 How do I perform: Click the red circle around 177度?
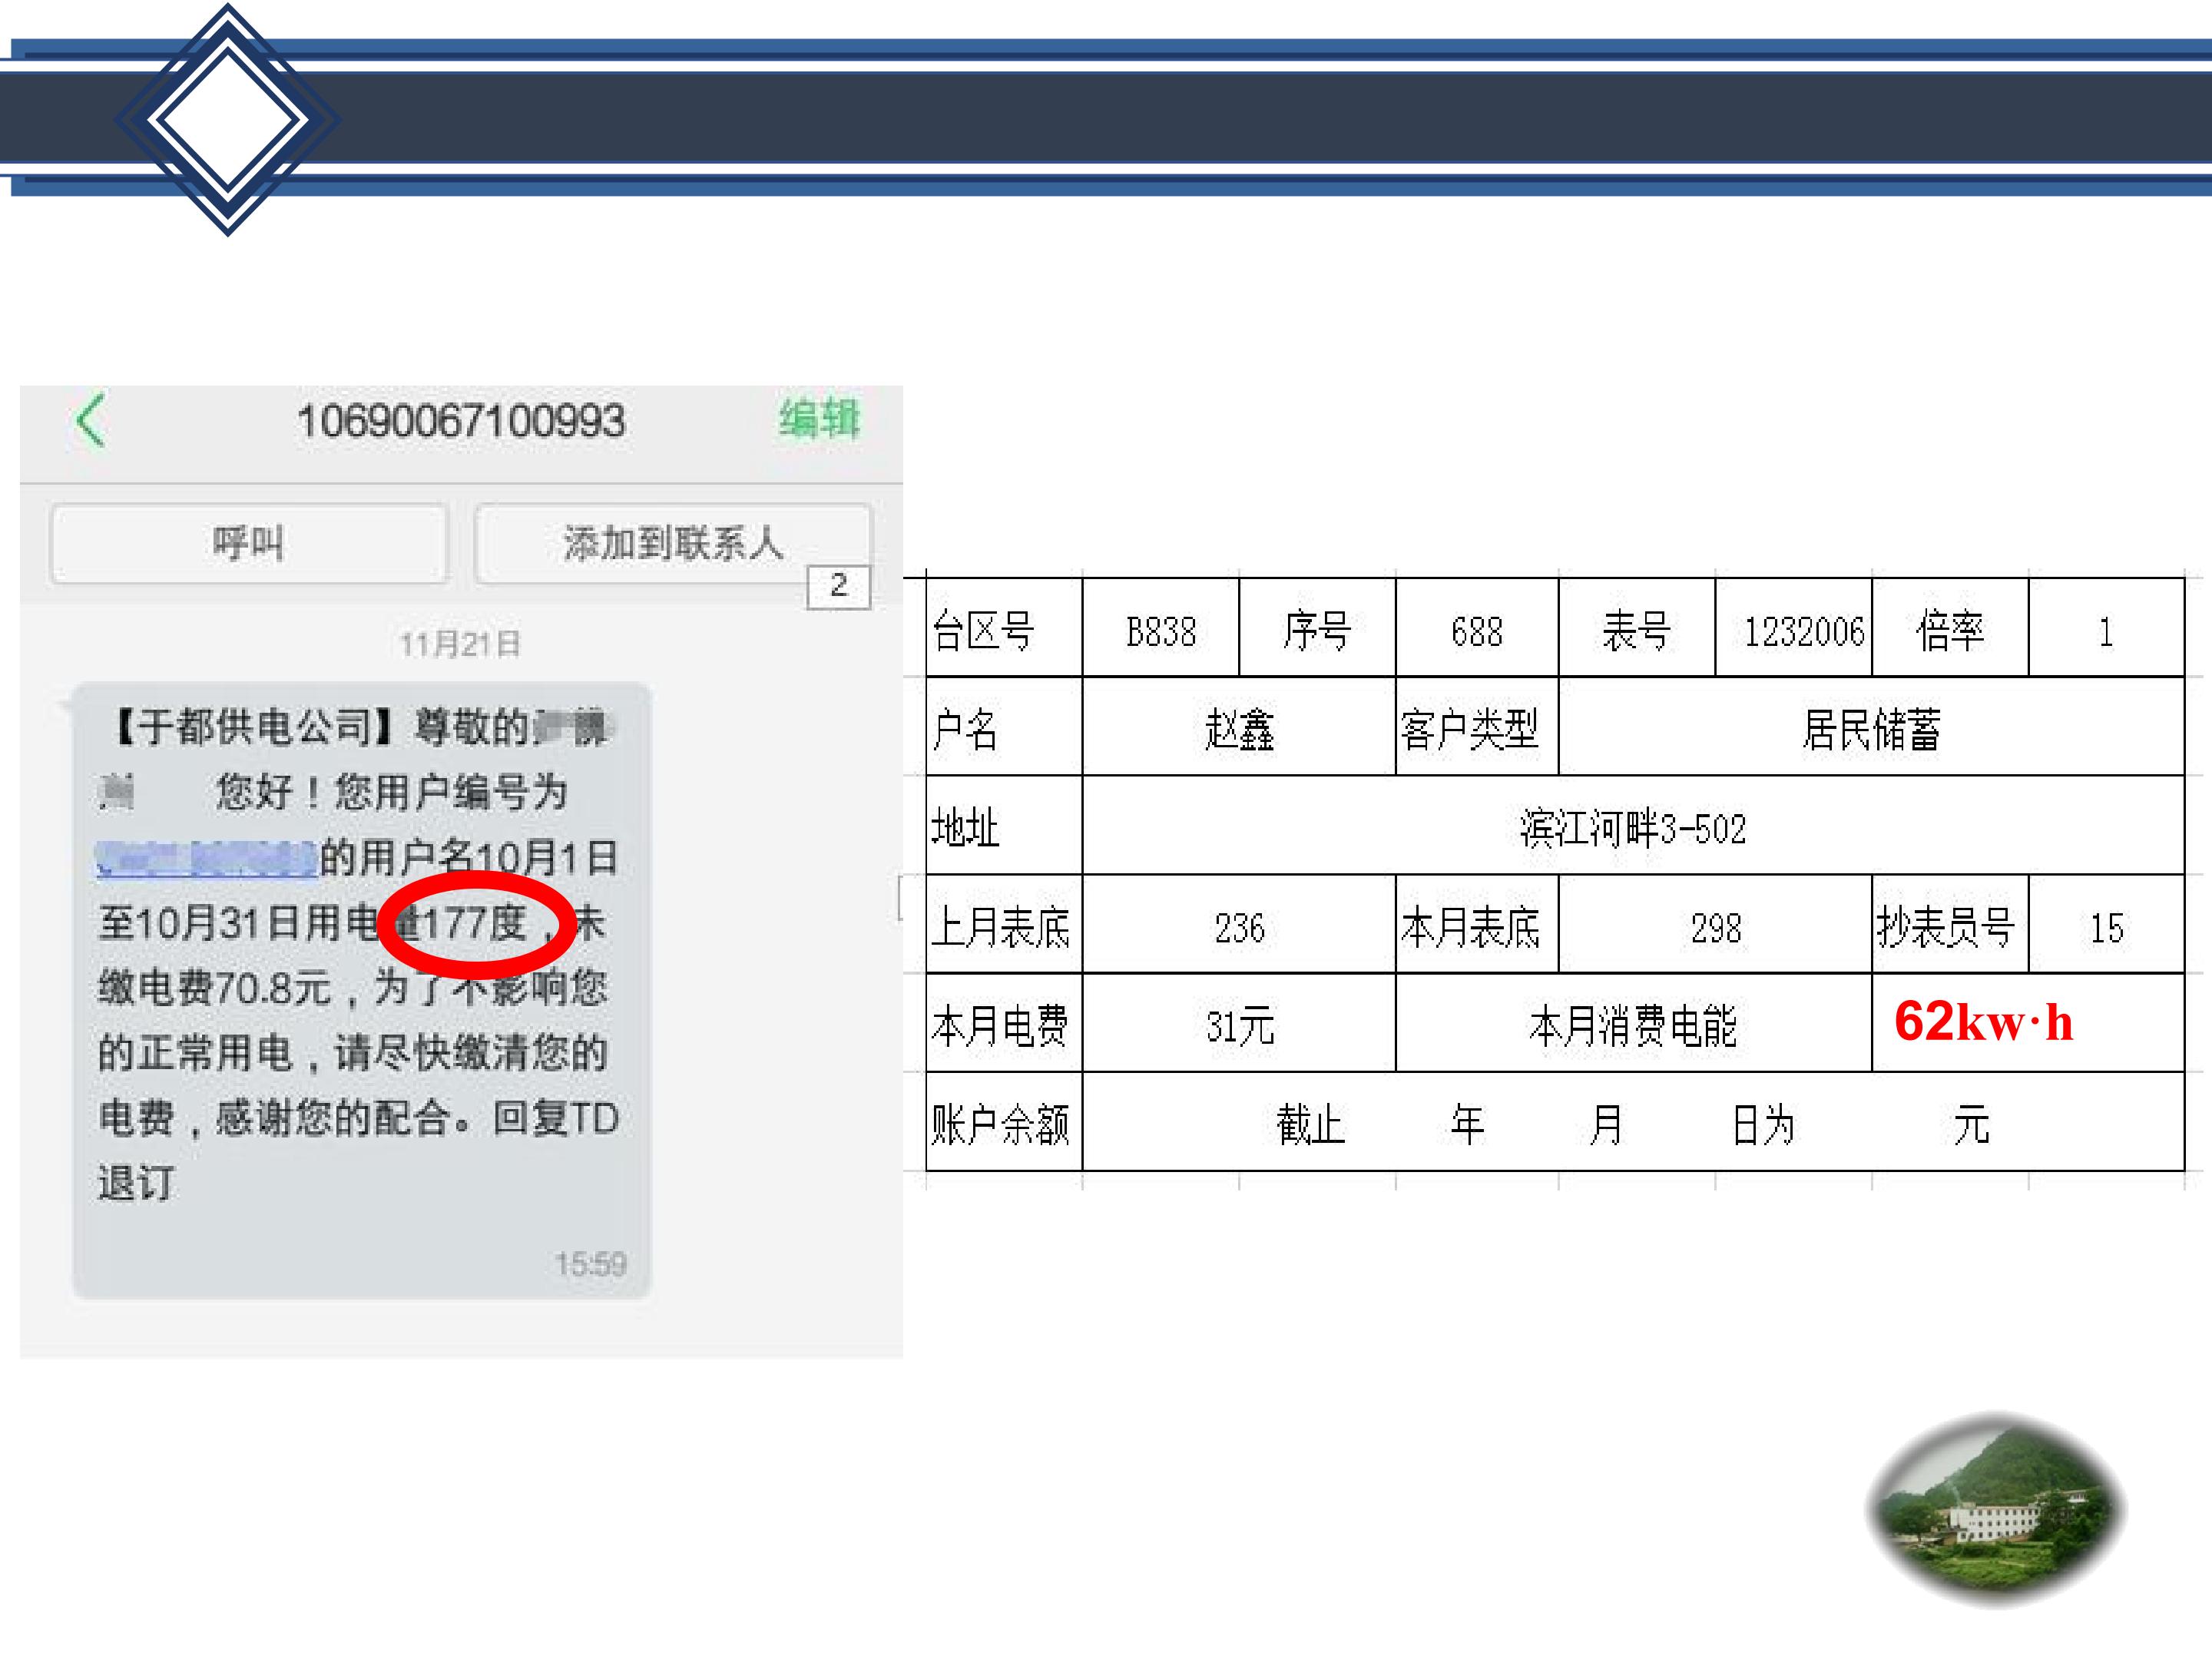pyautogui.click(x=475, y=924)
